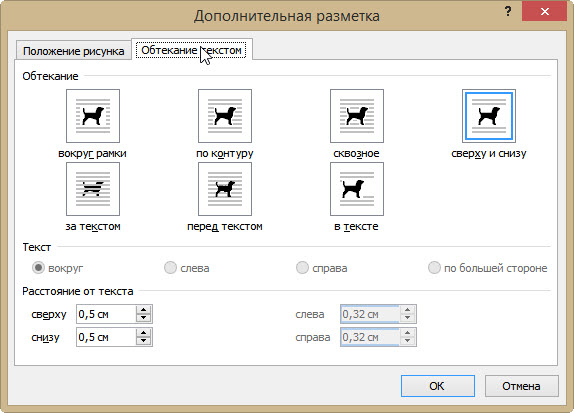
Task: Pick the 'в тексте' inline wrapping icon
Action: (357, 189)
